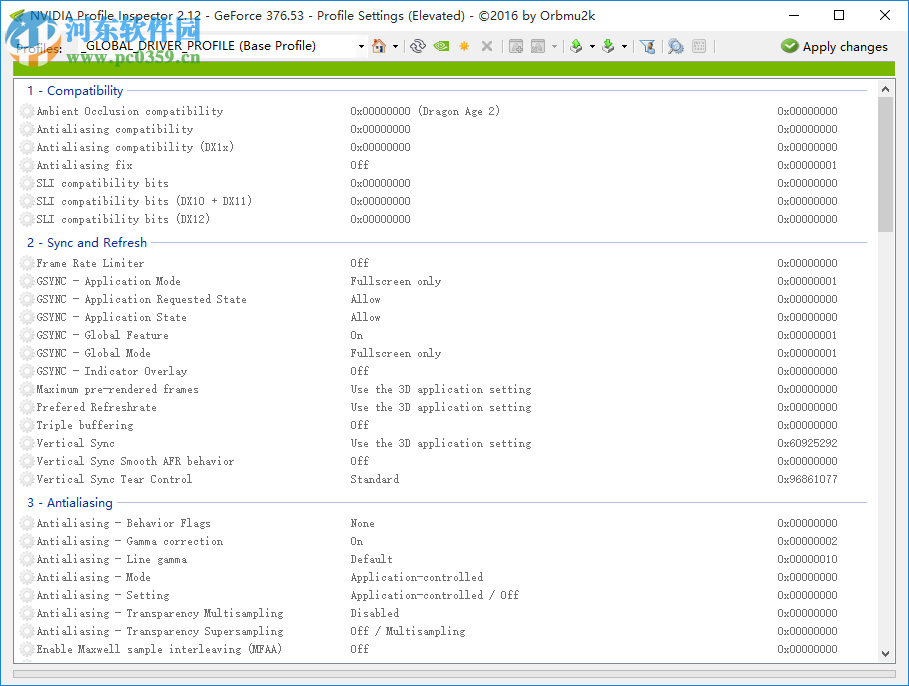This screenshot has height=686, width=909.
Task: Click 'Application-controlled / Off' Antialiasing Setting value
Action: coord(435,595)
